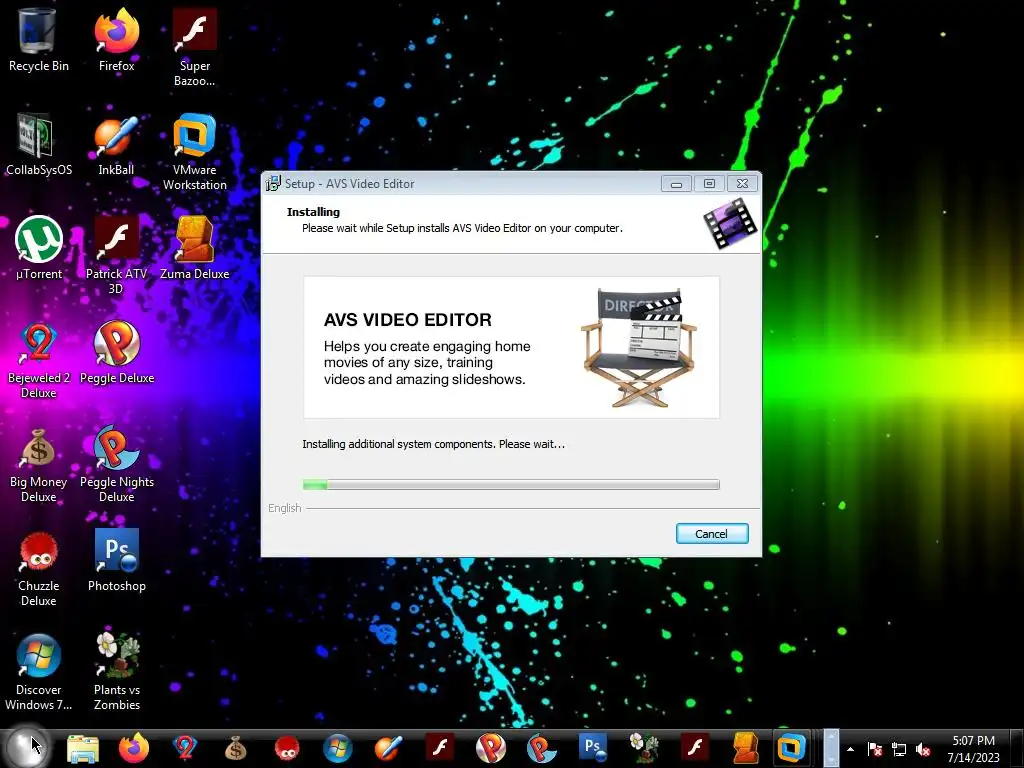Click 'Installing additional system components' status text
1024x768 pixels.
click(434, 444)
